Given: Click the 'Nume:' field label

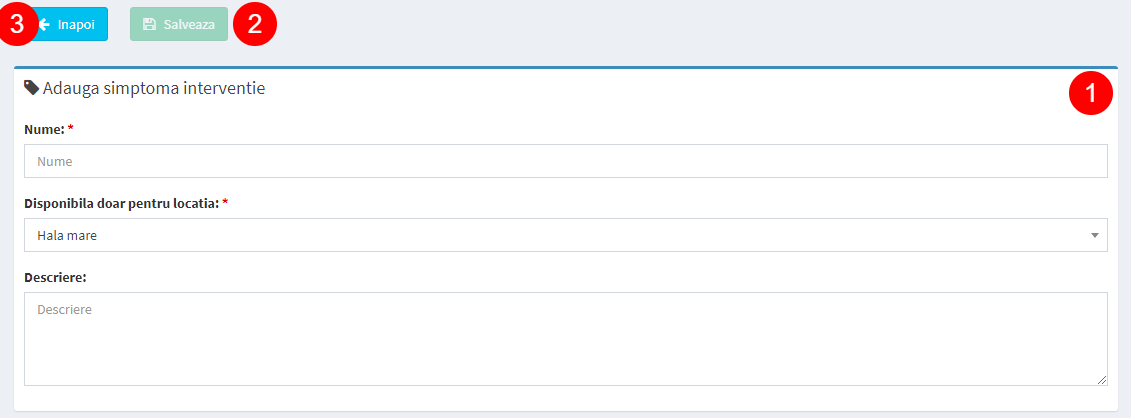Looking at the screenshot, I should coord(44,129).
